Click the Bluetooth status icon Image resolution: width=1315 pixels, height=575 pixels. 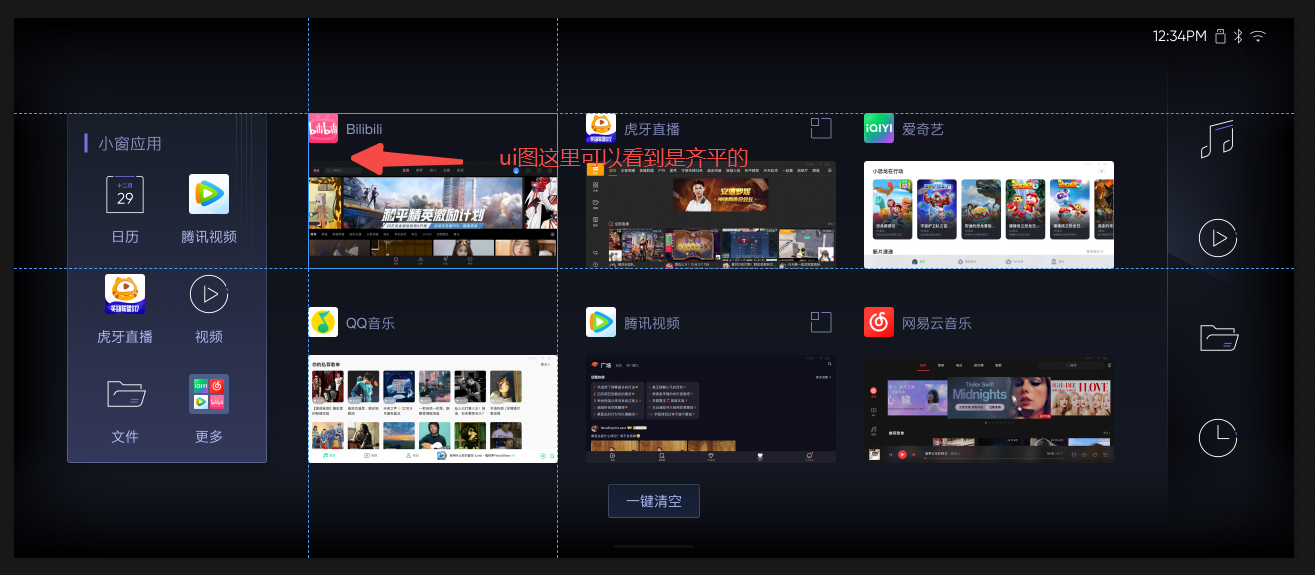(x=1237, y=36)
